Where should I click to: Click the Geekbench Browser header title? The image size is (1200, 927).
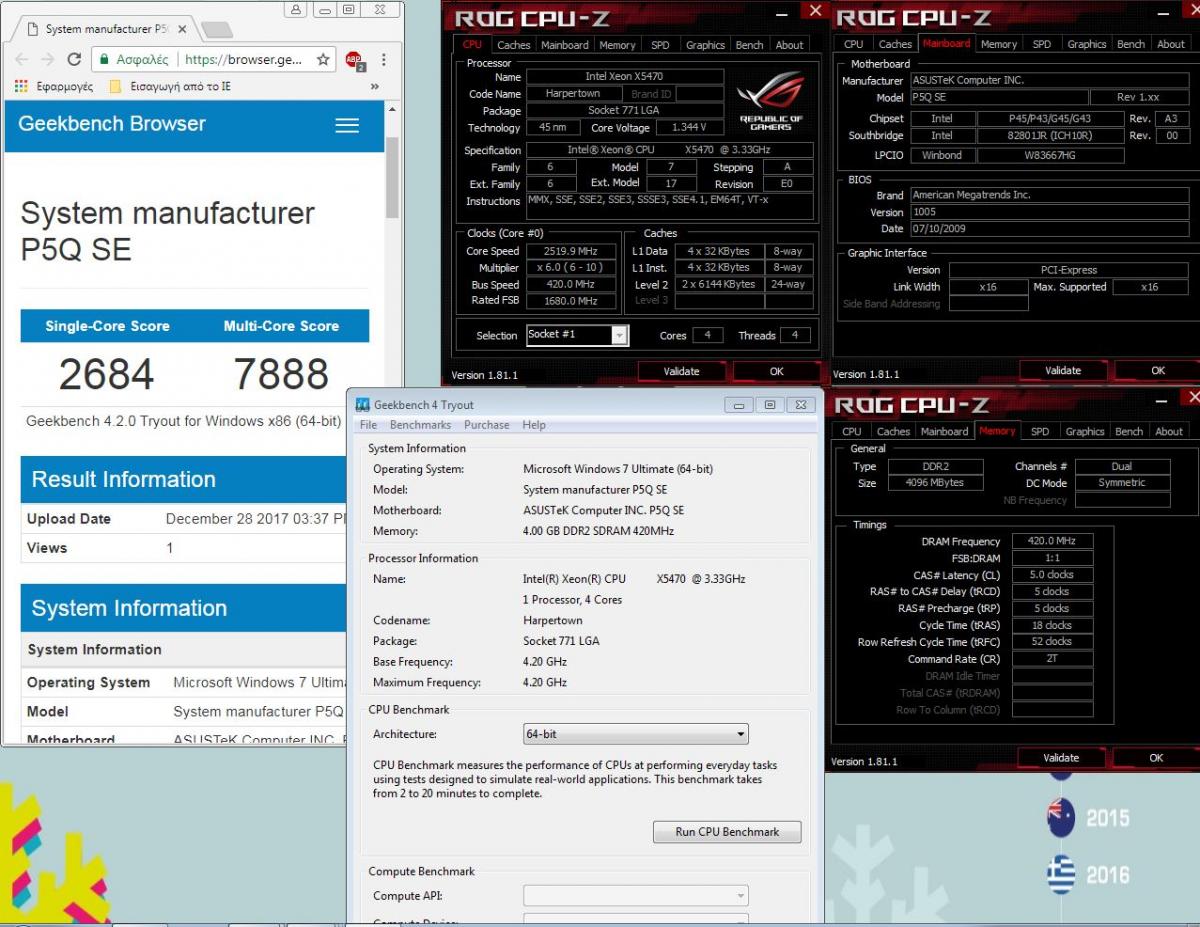[x=112, y=124]
